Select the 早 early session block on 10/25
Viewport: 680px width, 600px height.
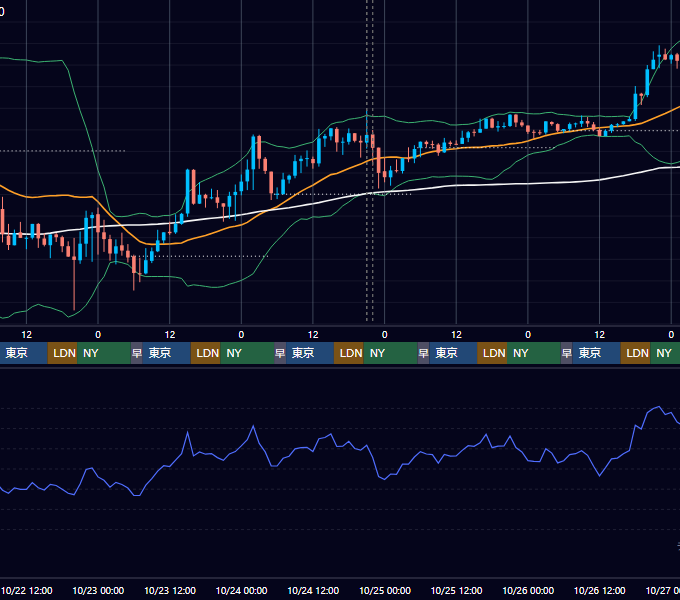[x=423, y=353]
